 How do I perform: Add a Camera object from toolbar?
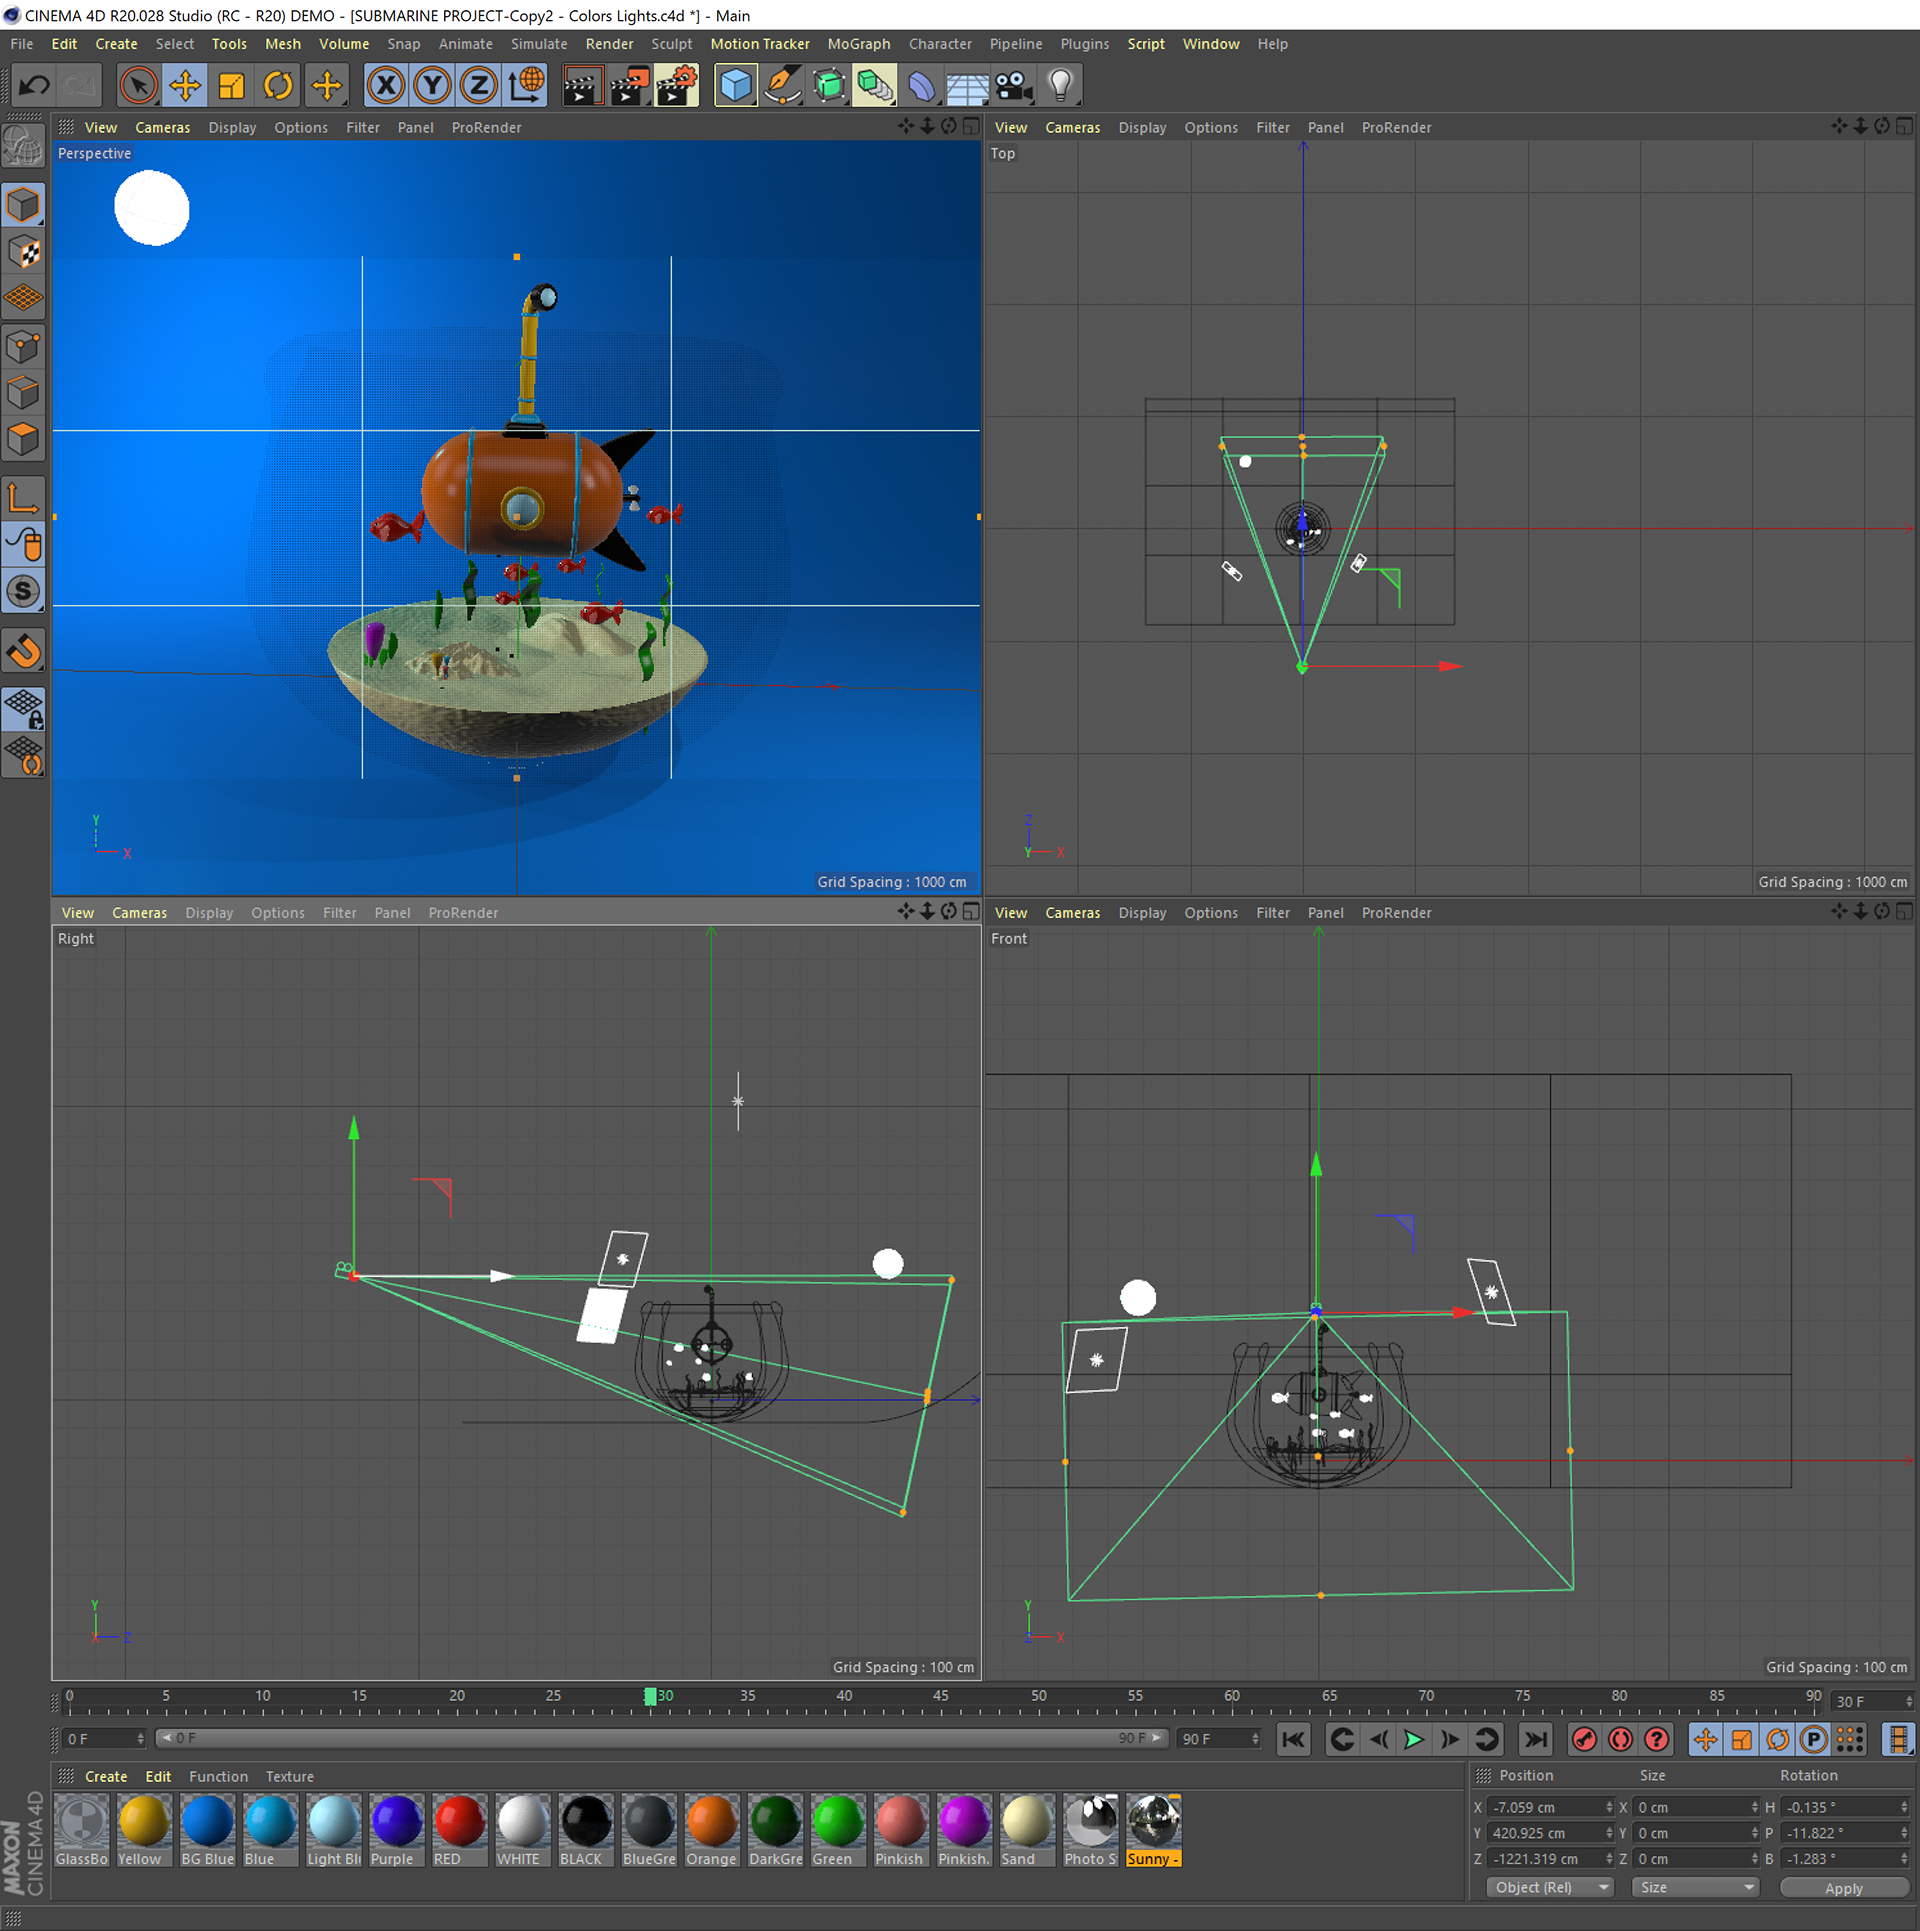(x=1013, y=86)
